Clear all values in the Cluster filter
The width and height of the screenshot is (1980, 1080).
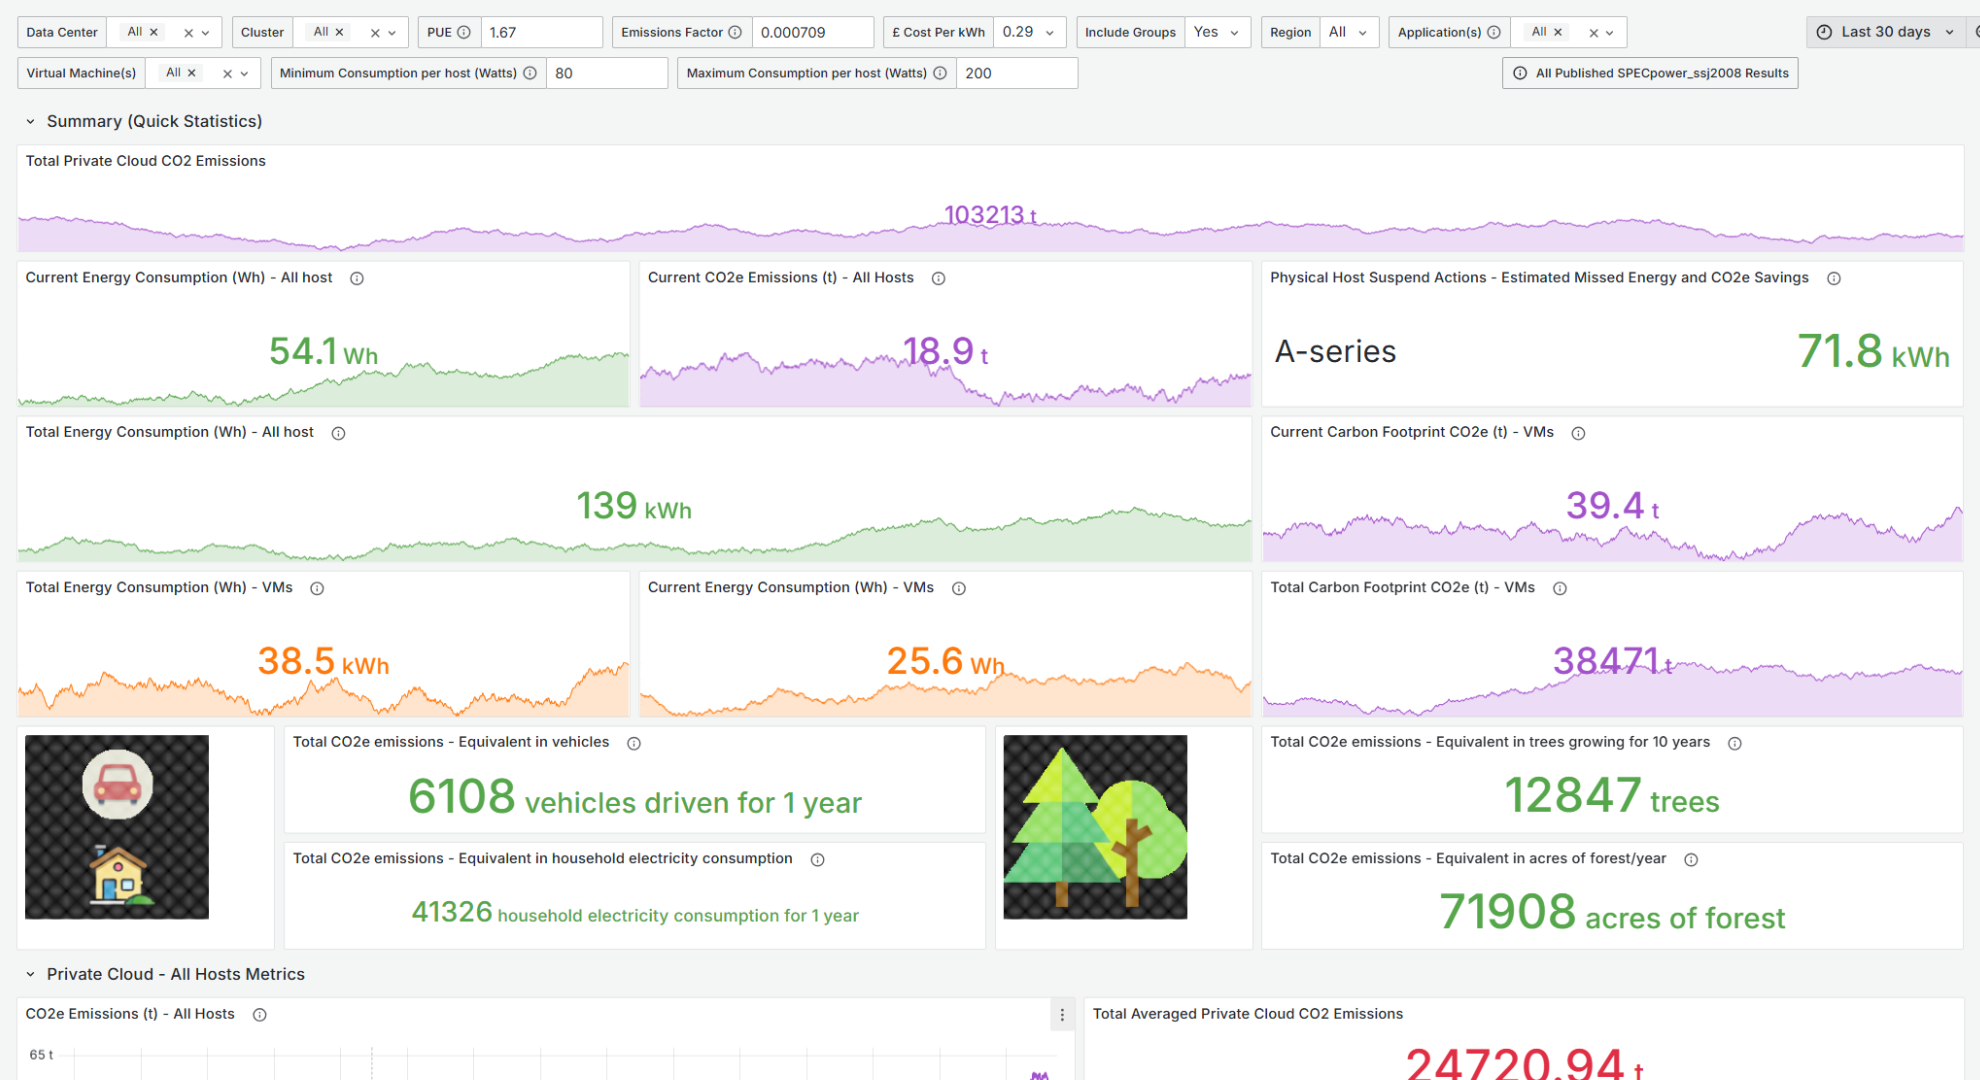pos(375,33)
